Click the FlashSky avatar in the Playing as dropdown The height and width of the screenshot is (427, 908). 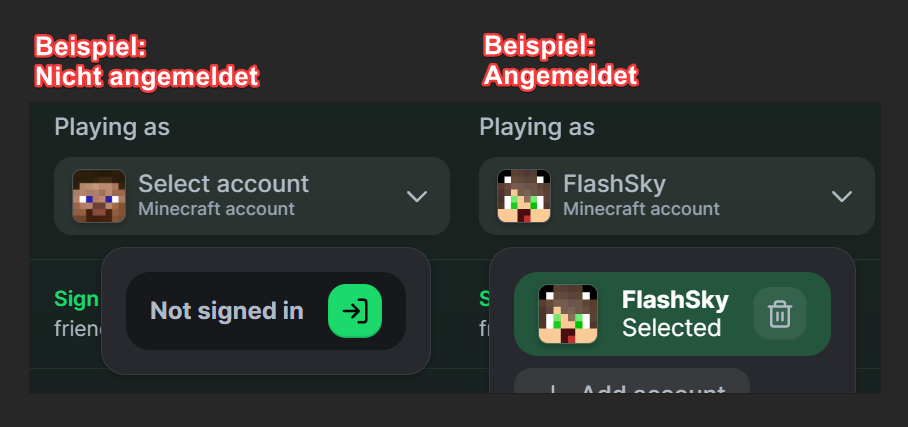(x=524, y=196)
